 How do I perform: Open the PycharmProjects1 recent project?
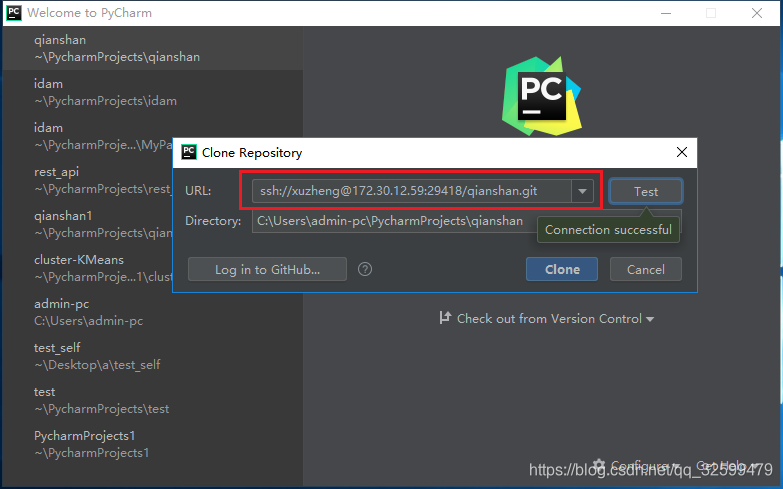(x=152, y=444)
